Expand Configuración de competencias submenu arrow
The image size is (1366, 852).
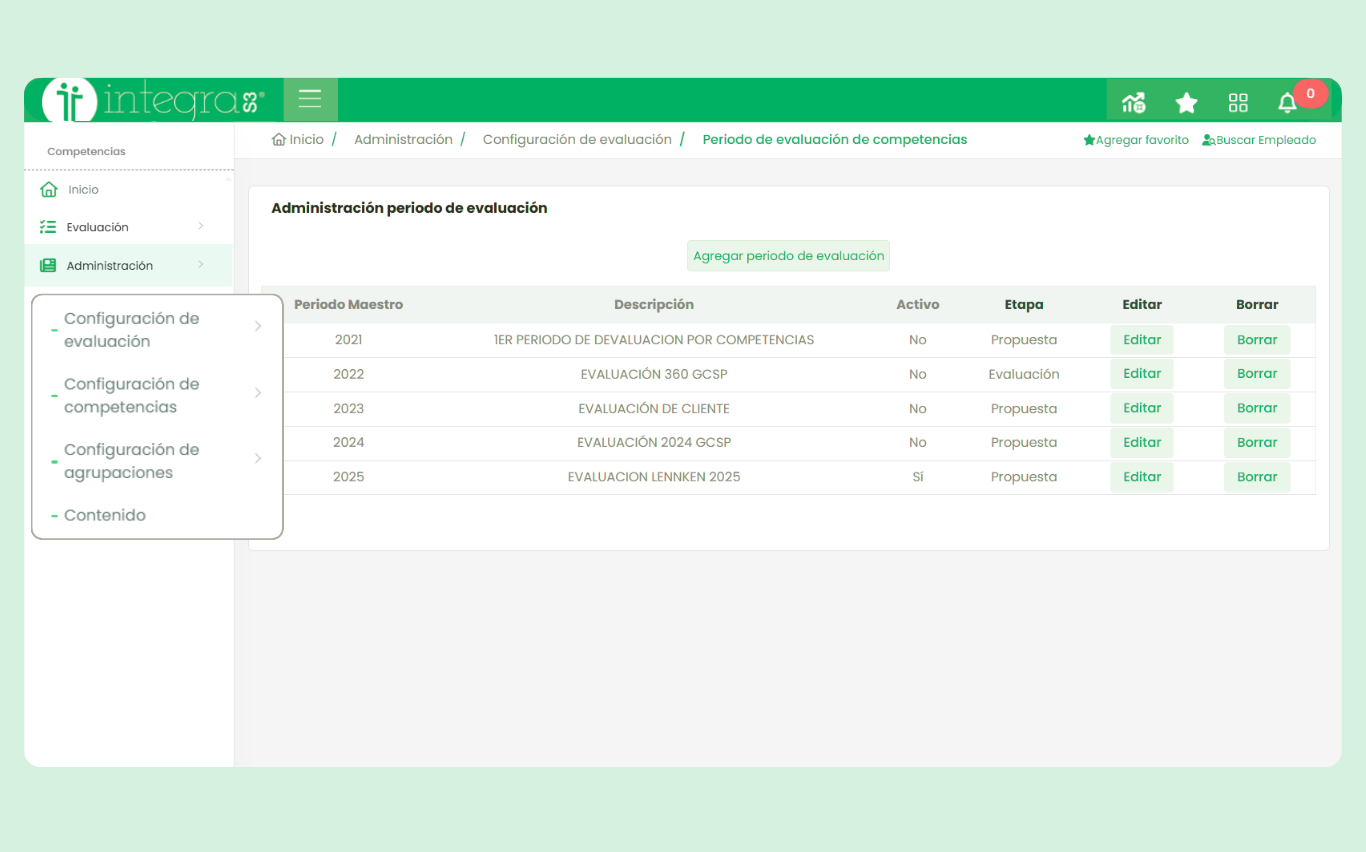tap(258, 393)
